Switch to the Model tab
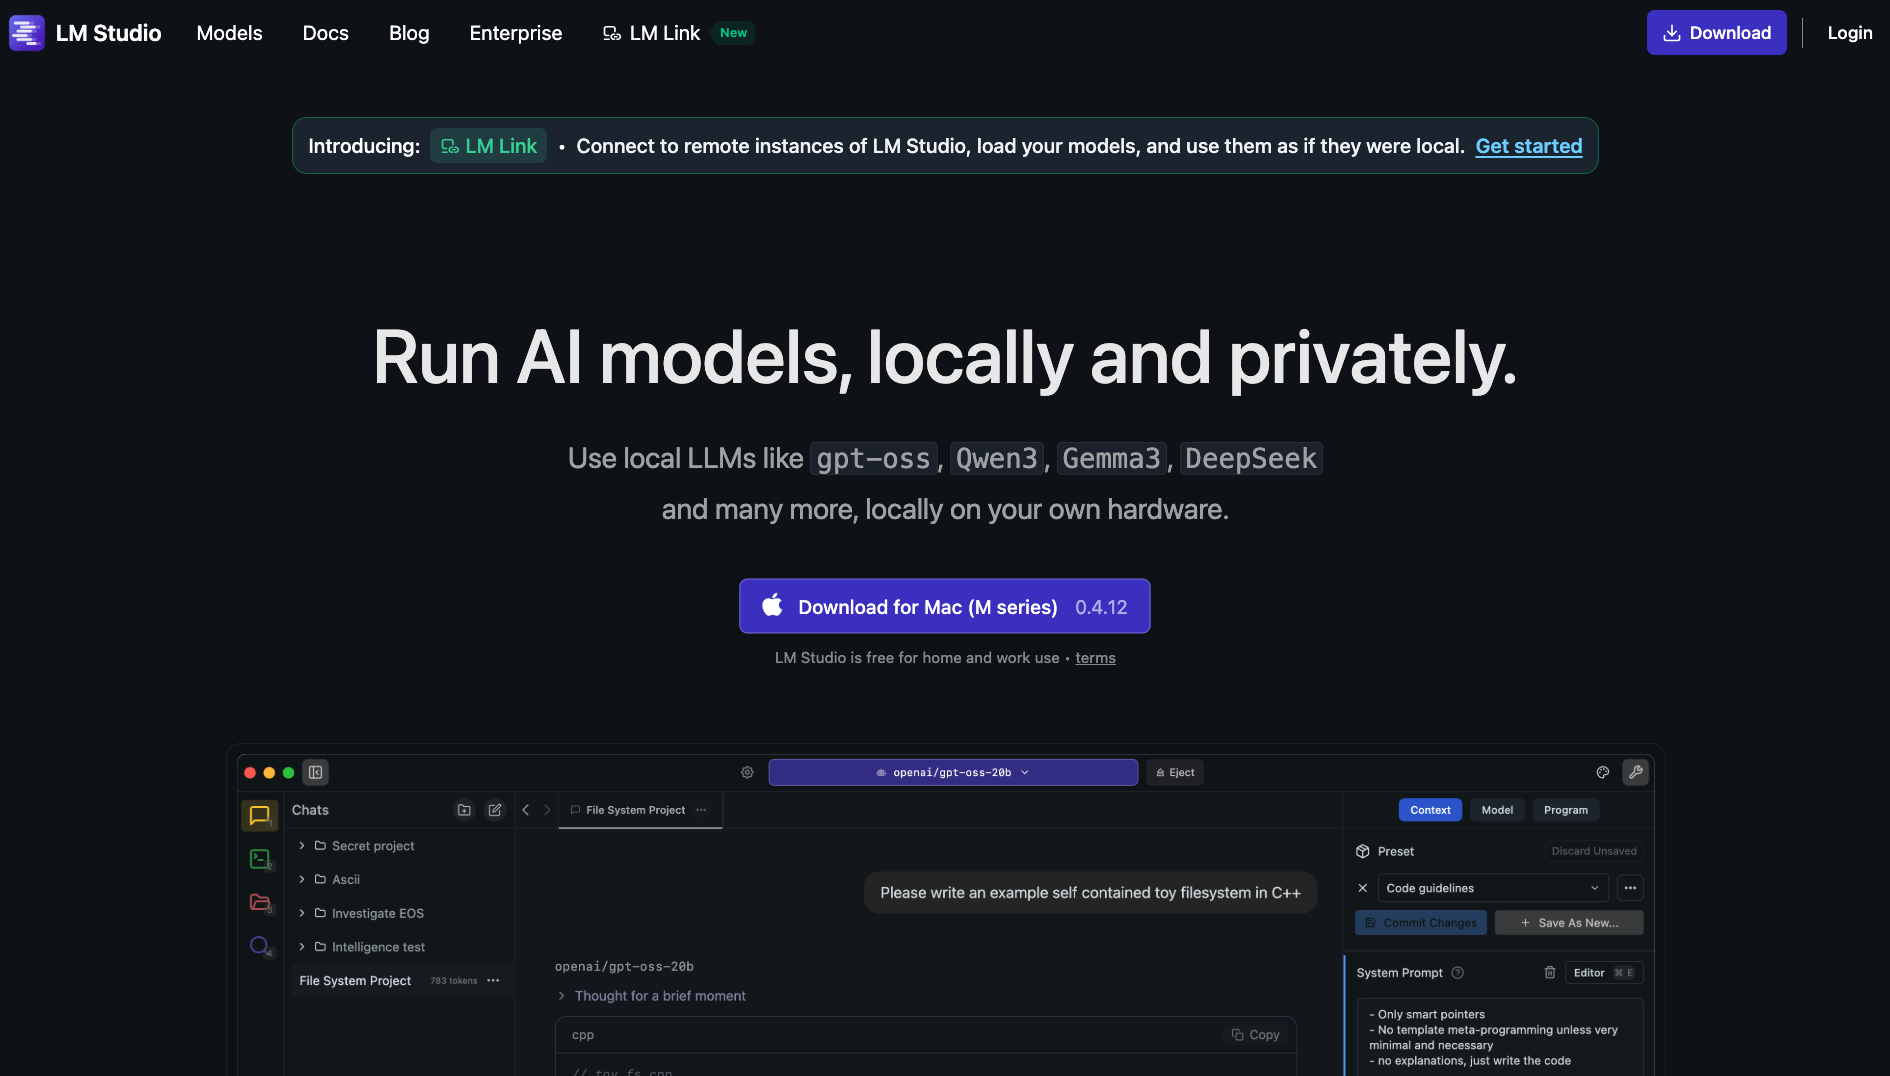 click(x=1497, y=810)
